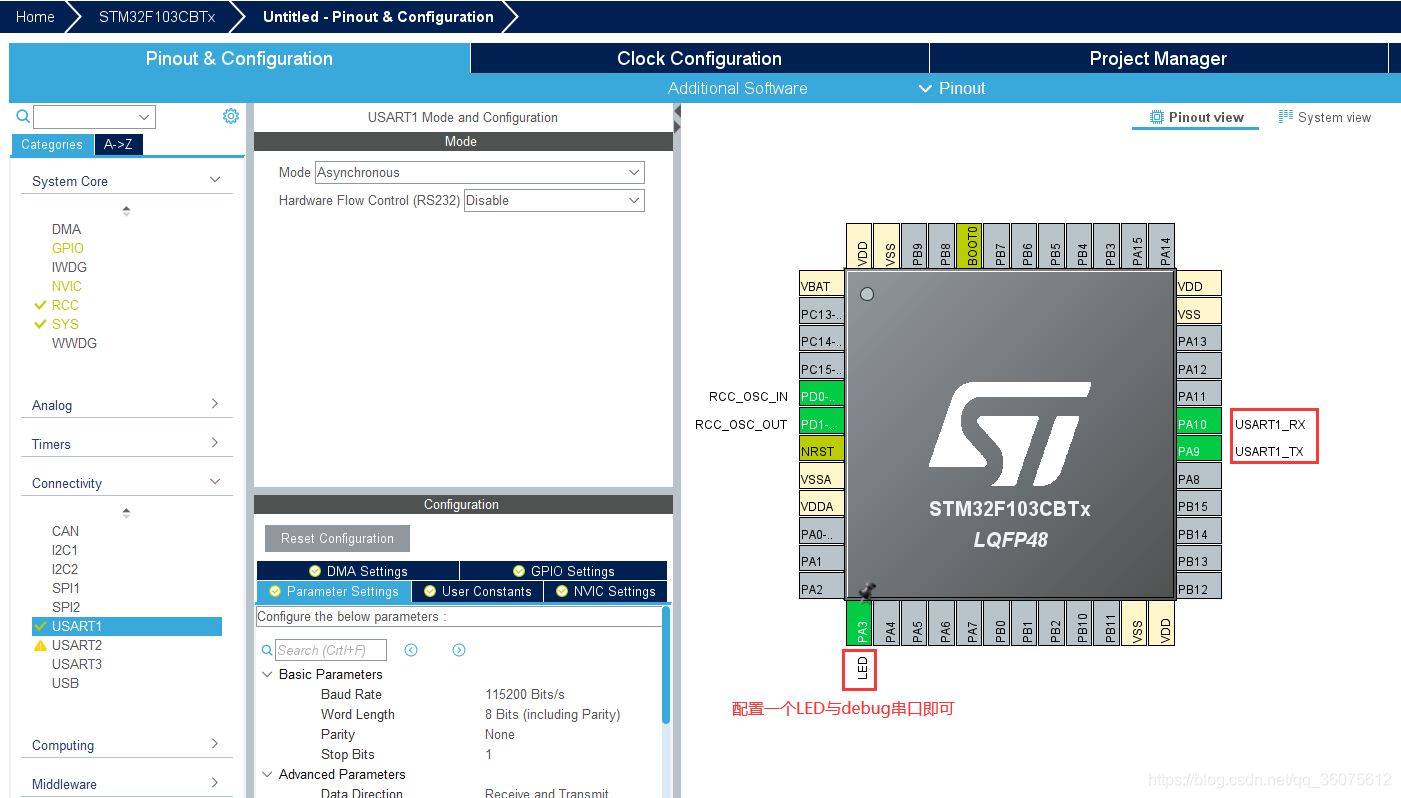
Task: Switch to the Clock Configuration tab
Action: coord(699,58)
